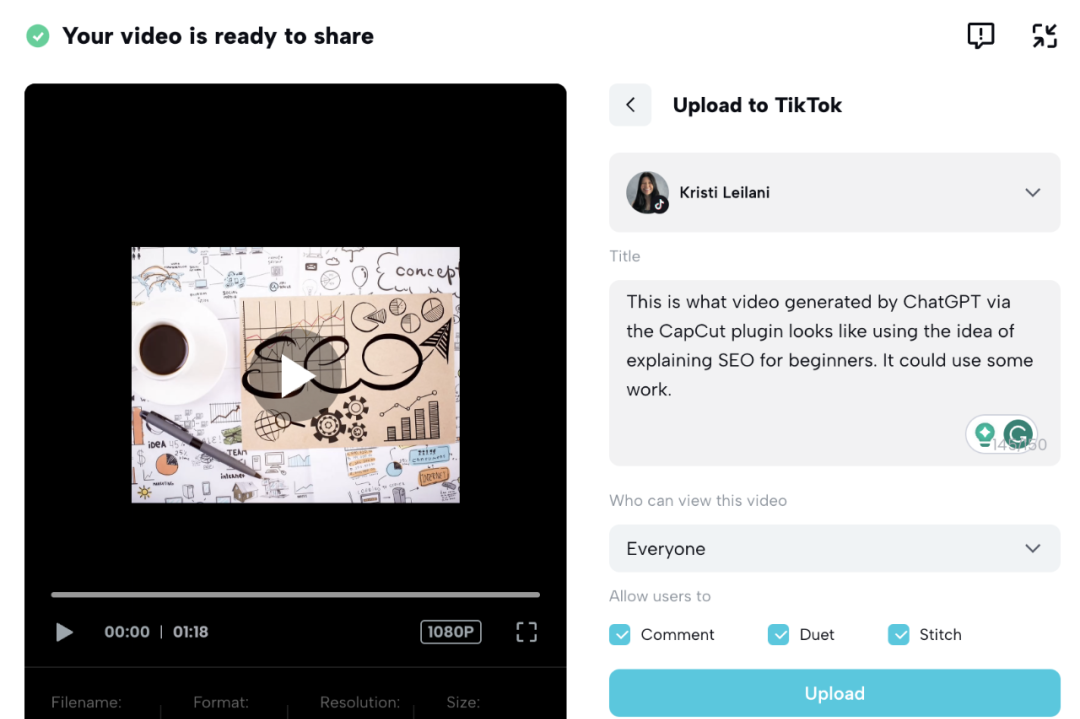The width and height of the screenshot is (1080, 719).
Task: Click the 'Upload to TikTok' heading
Action: pos(757,105)
